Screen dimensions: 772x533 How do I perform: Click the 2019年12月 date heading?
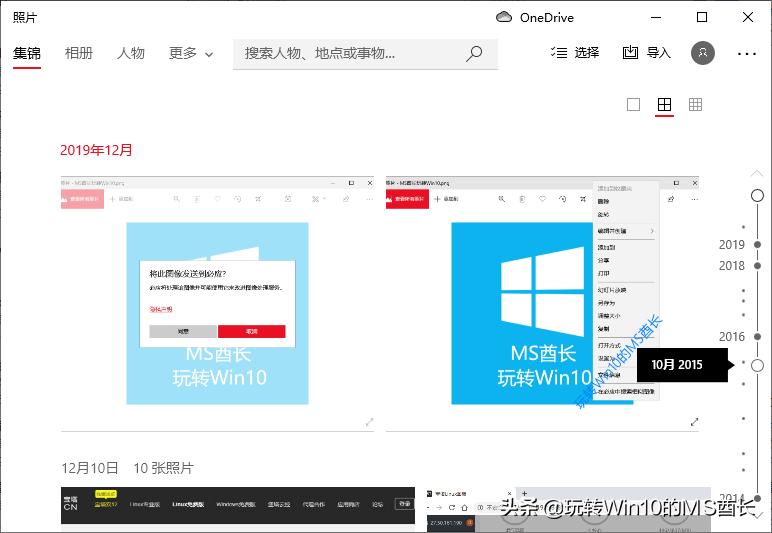(96, 150)
